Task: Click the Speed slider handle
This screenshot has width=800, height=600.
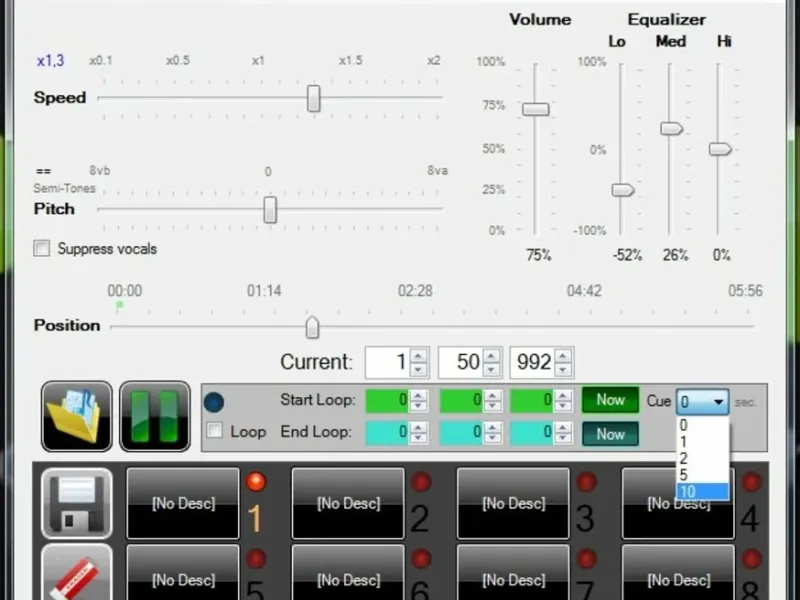Action: point(314,98)
